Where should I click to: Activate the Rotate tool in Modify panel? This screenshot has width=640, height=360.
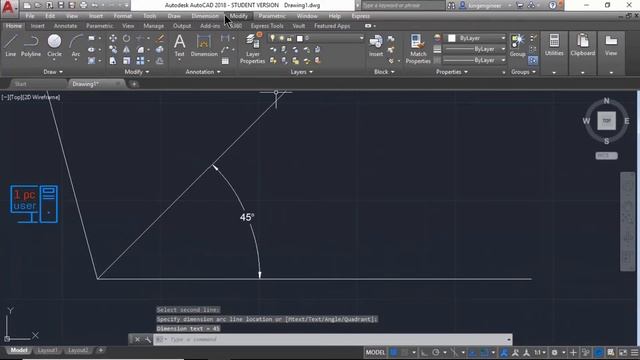click(x=127, y=38)
